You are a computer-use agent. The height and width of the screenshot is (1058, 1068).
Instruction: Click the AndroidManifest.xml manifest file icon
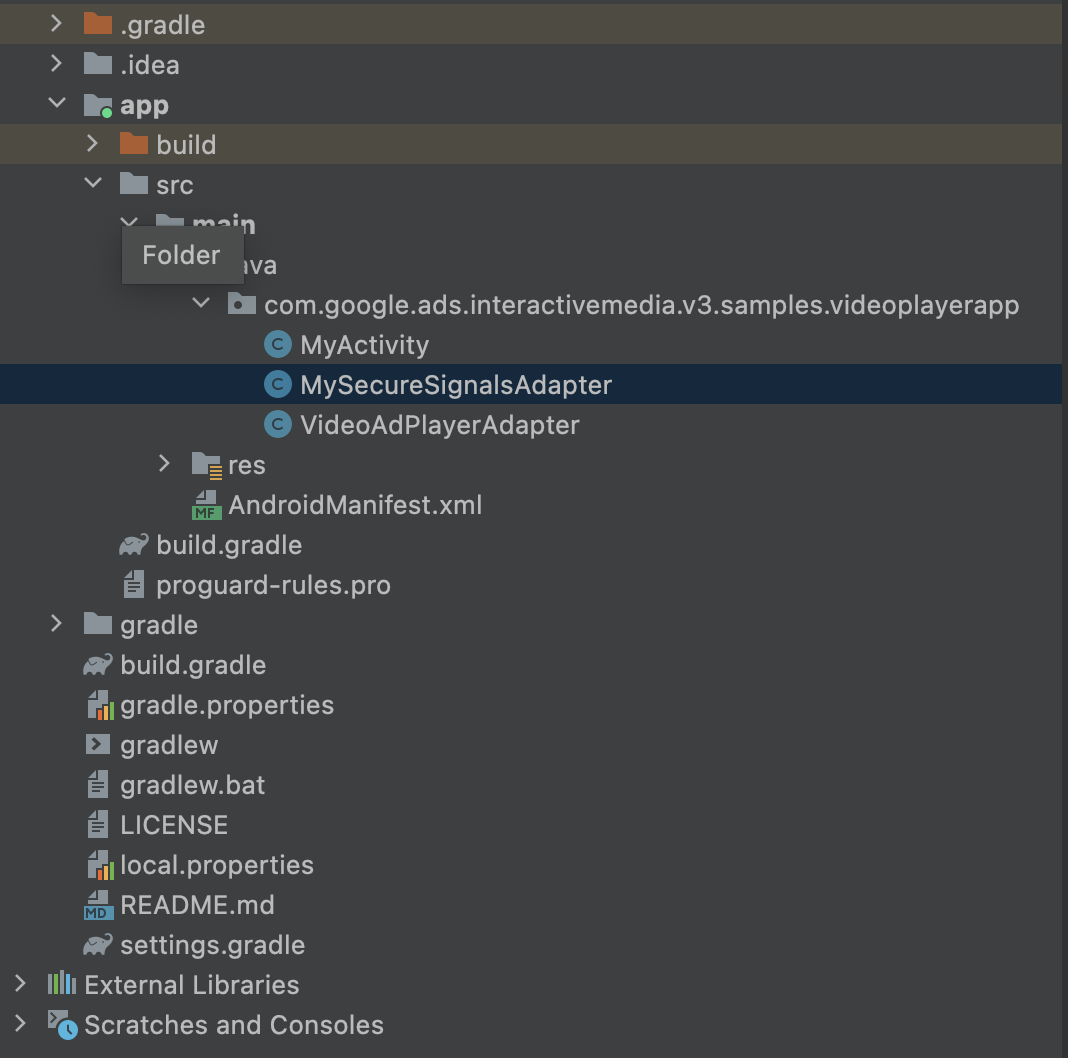206,505
